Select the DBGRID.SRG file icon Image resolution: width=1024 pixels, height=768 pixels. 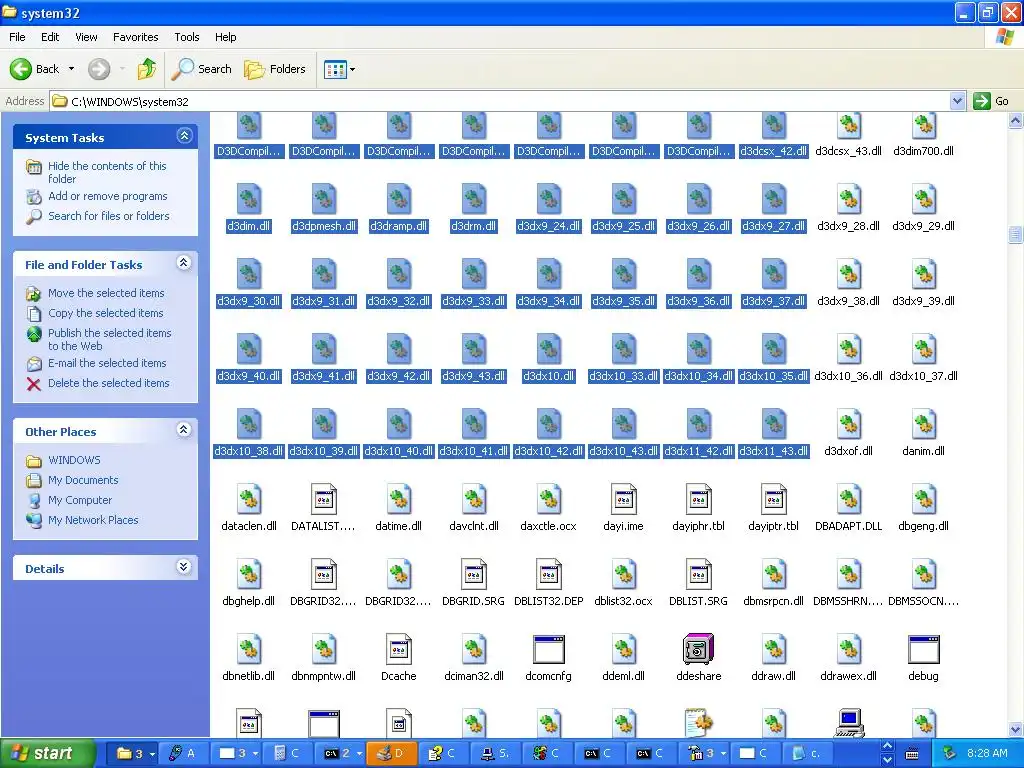click(473, 575)
